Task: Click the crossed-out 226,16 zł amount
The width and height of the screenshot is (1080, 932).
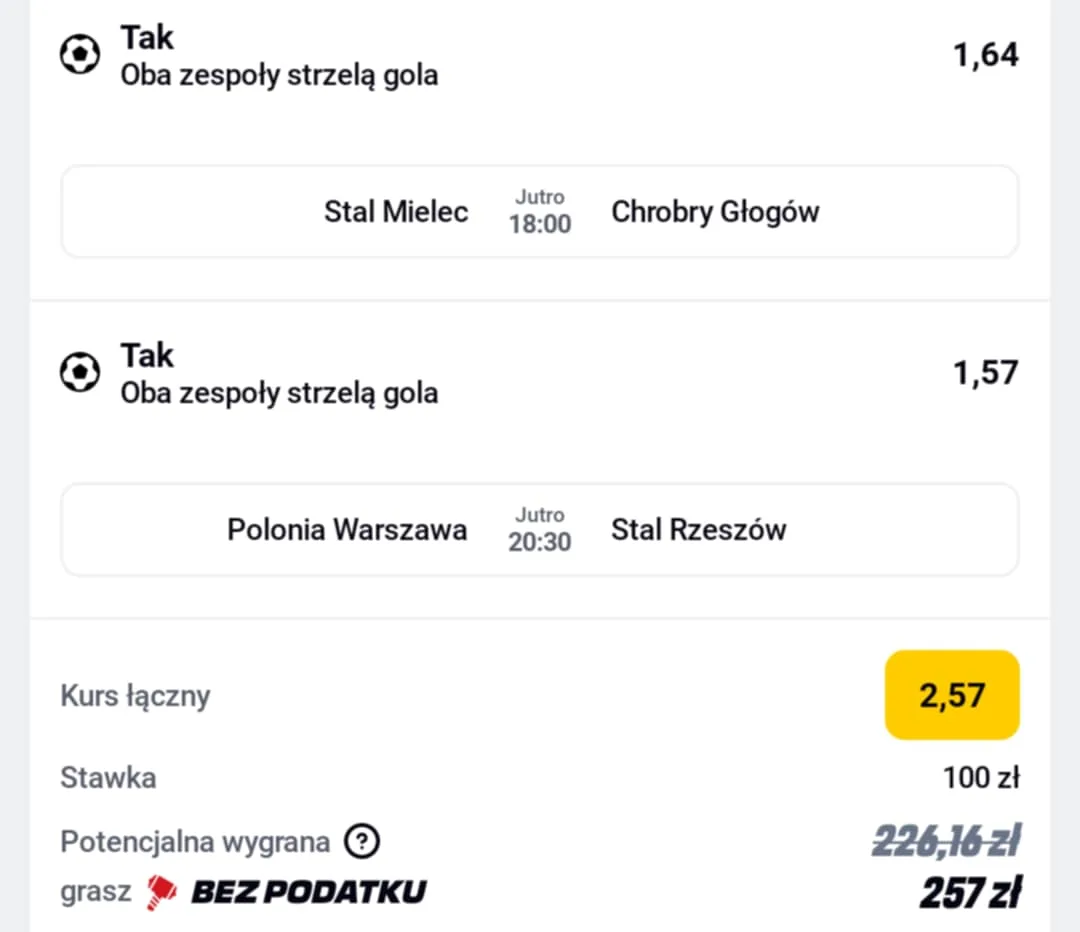Action: (945, 842)
